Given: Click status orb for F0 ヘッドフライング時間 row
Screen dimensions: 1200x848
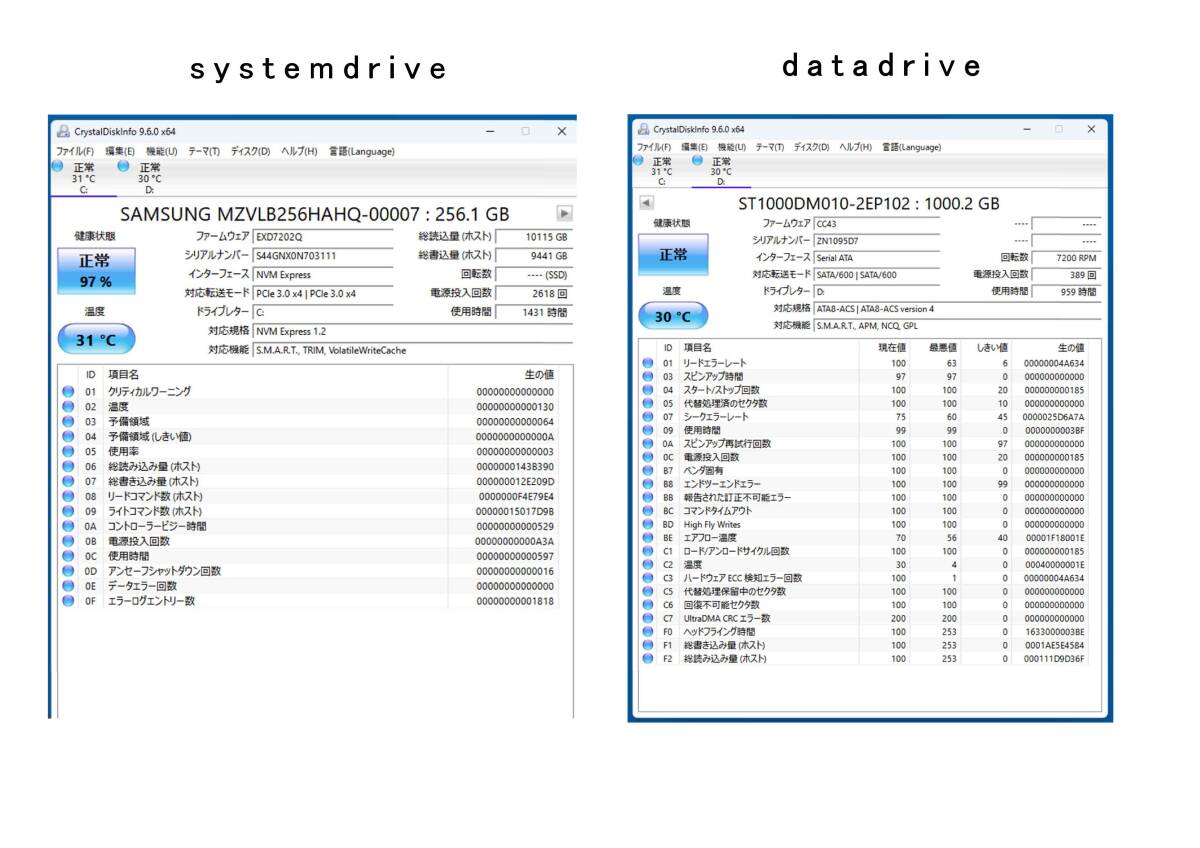Looking at the screenshot, I should [x=648, y=632].
